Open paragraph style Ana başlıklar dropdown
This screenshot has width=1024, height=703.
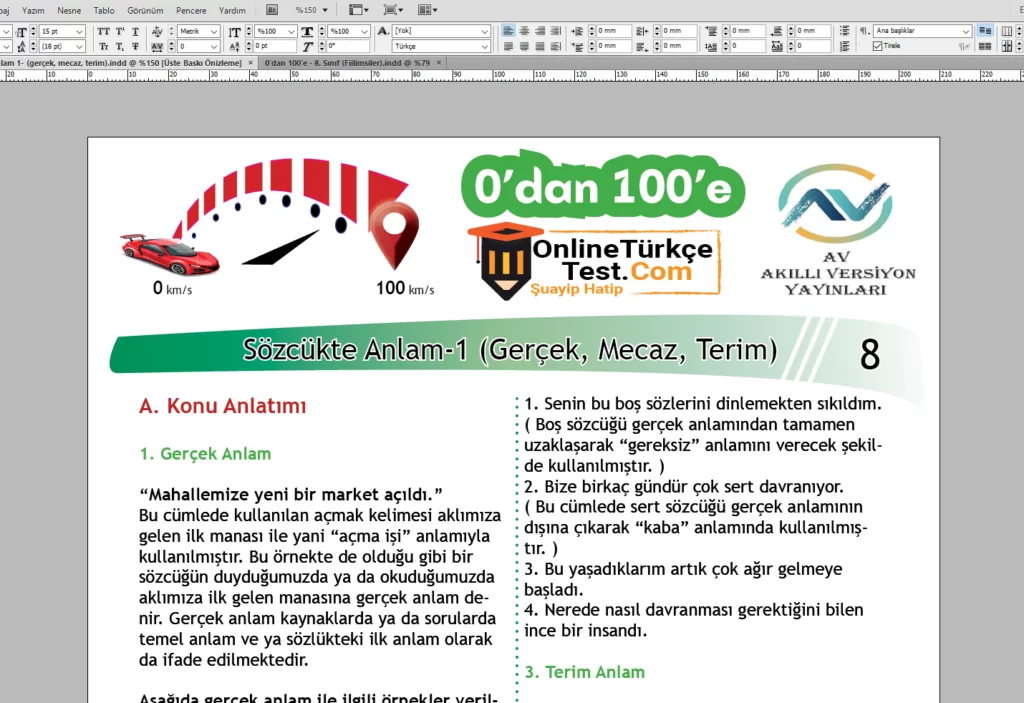tap(965, 31)
